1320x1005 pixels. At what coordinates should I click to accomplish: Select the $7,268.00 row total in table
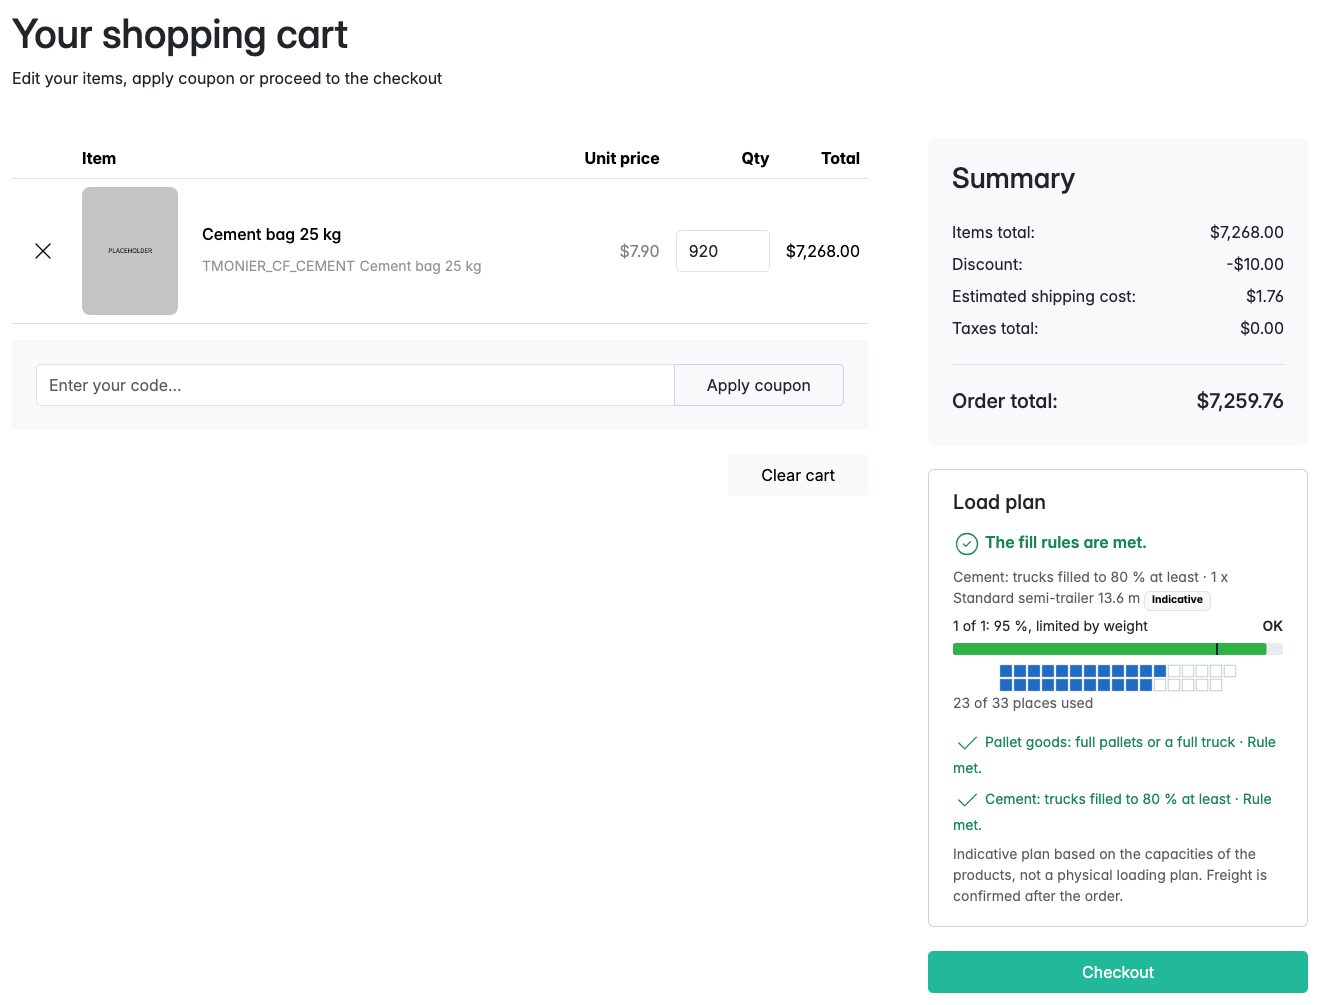[x=823, y=251]
